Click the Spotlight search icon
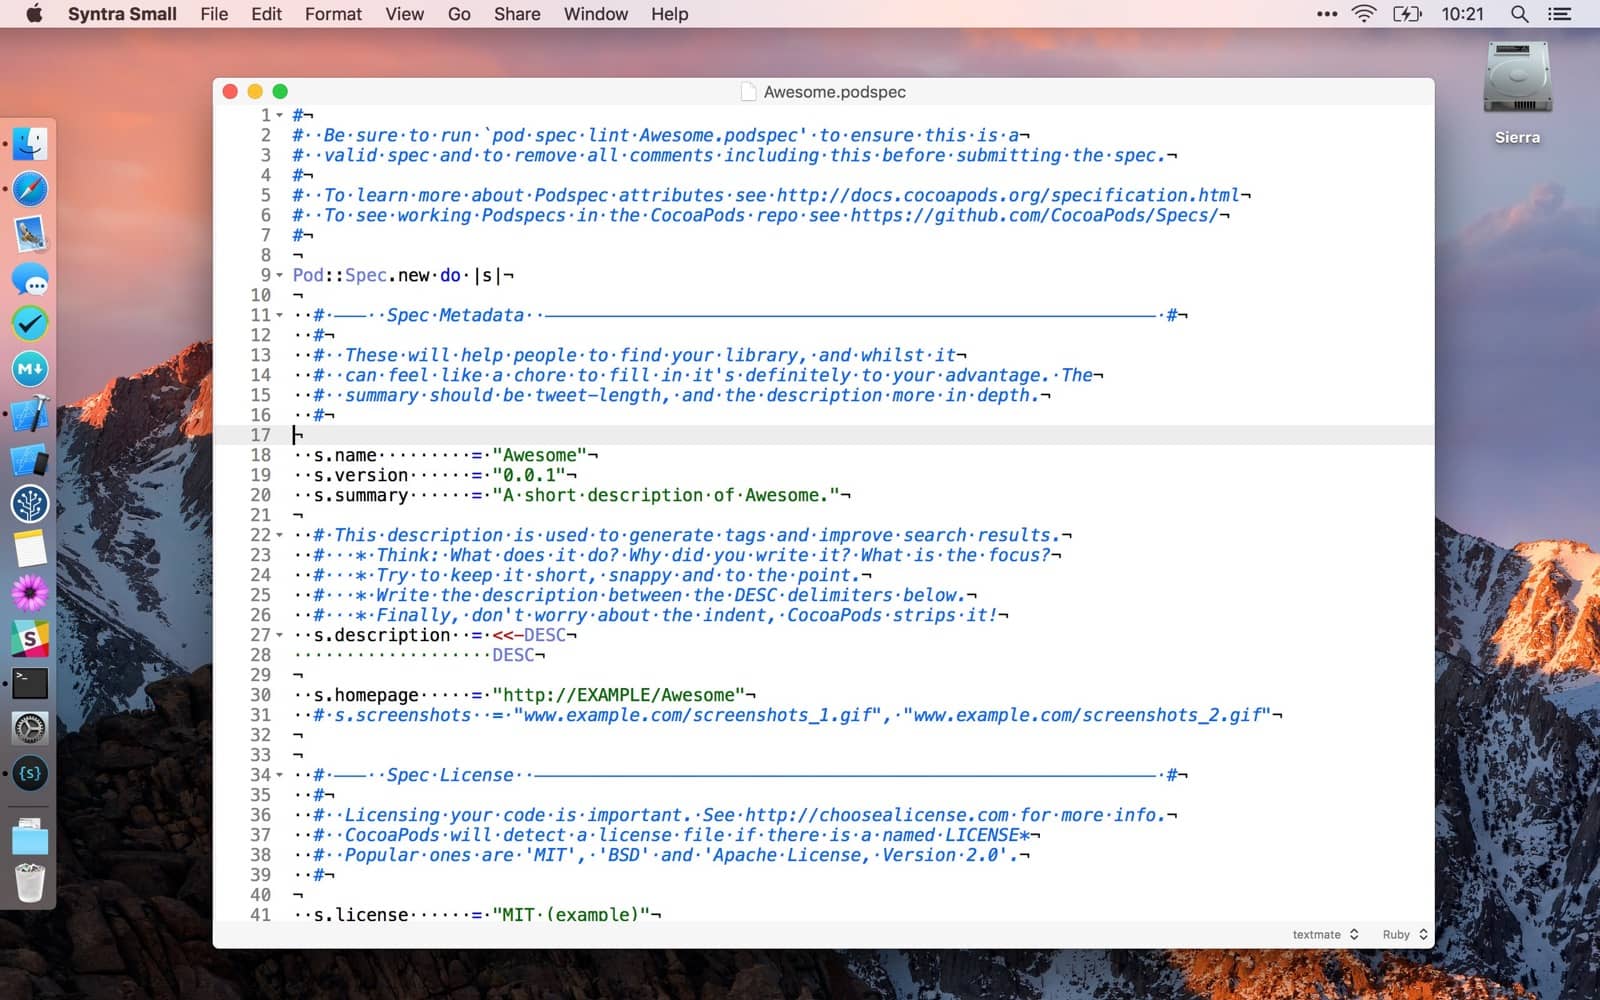Screen dimensions: 1600x1000 1519,14
